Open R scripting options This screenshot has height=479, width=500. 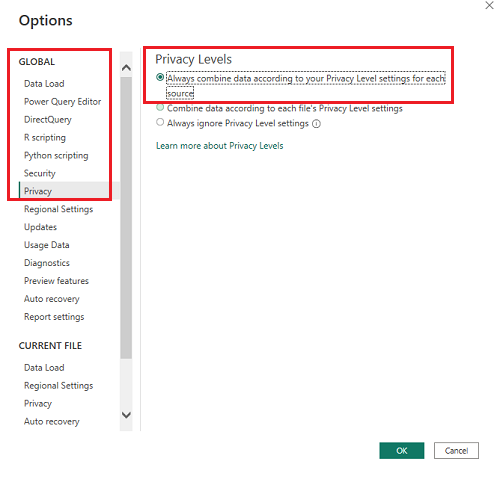coord(45,138)
